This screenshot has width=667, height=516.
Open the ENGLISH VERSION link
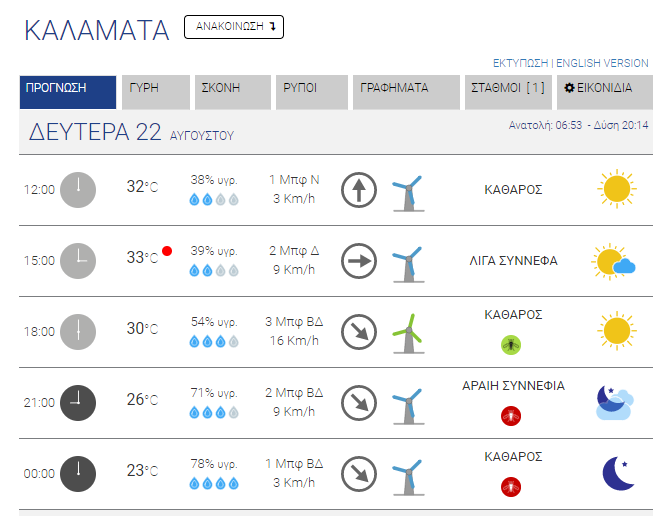coord(602,63)
